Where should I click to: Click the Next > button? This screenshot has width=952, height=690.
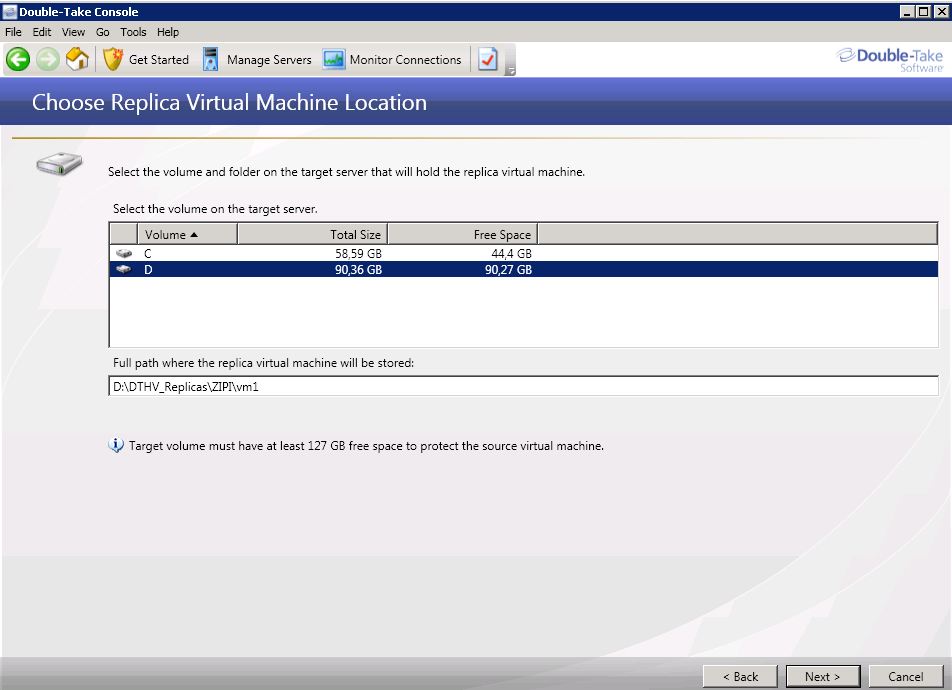(x=823, y=676)
